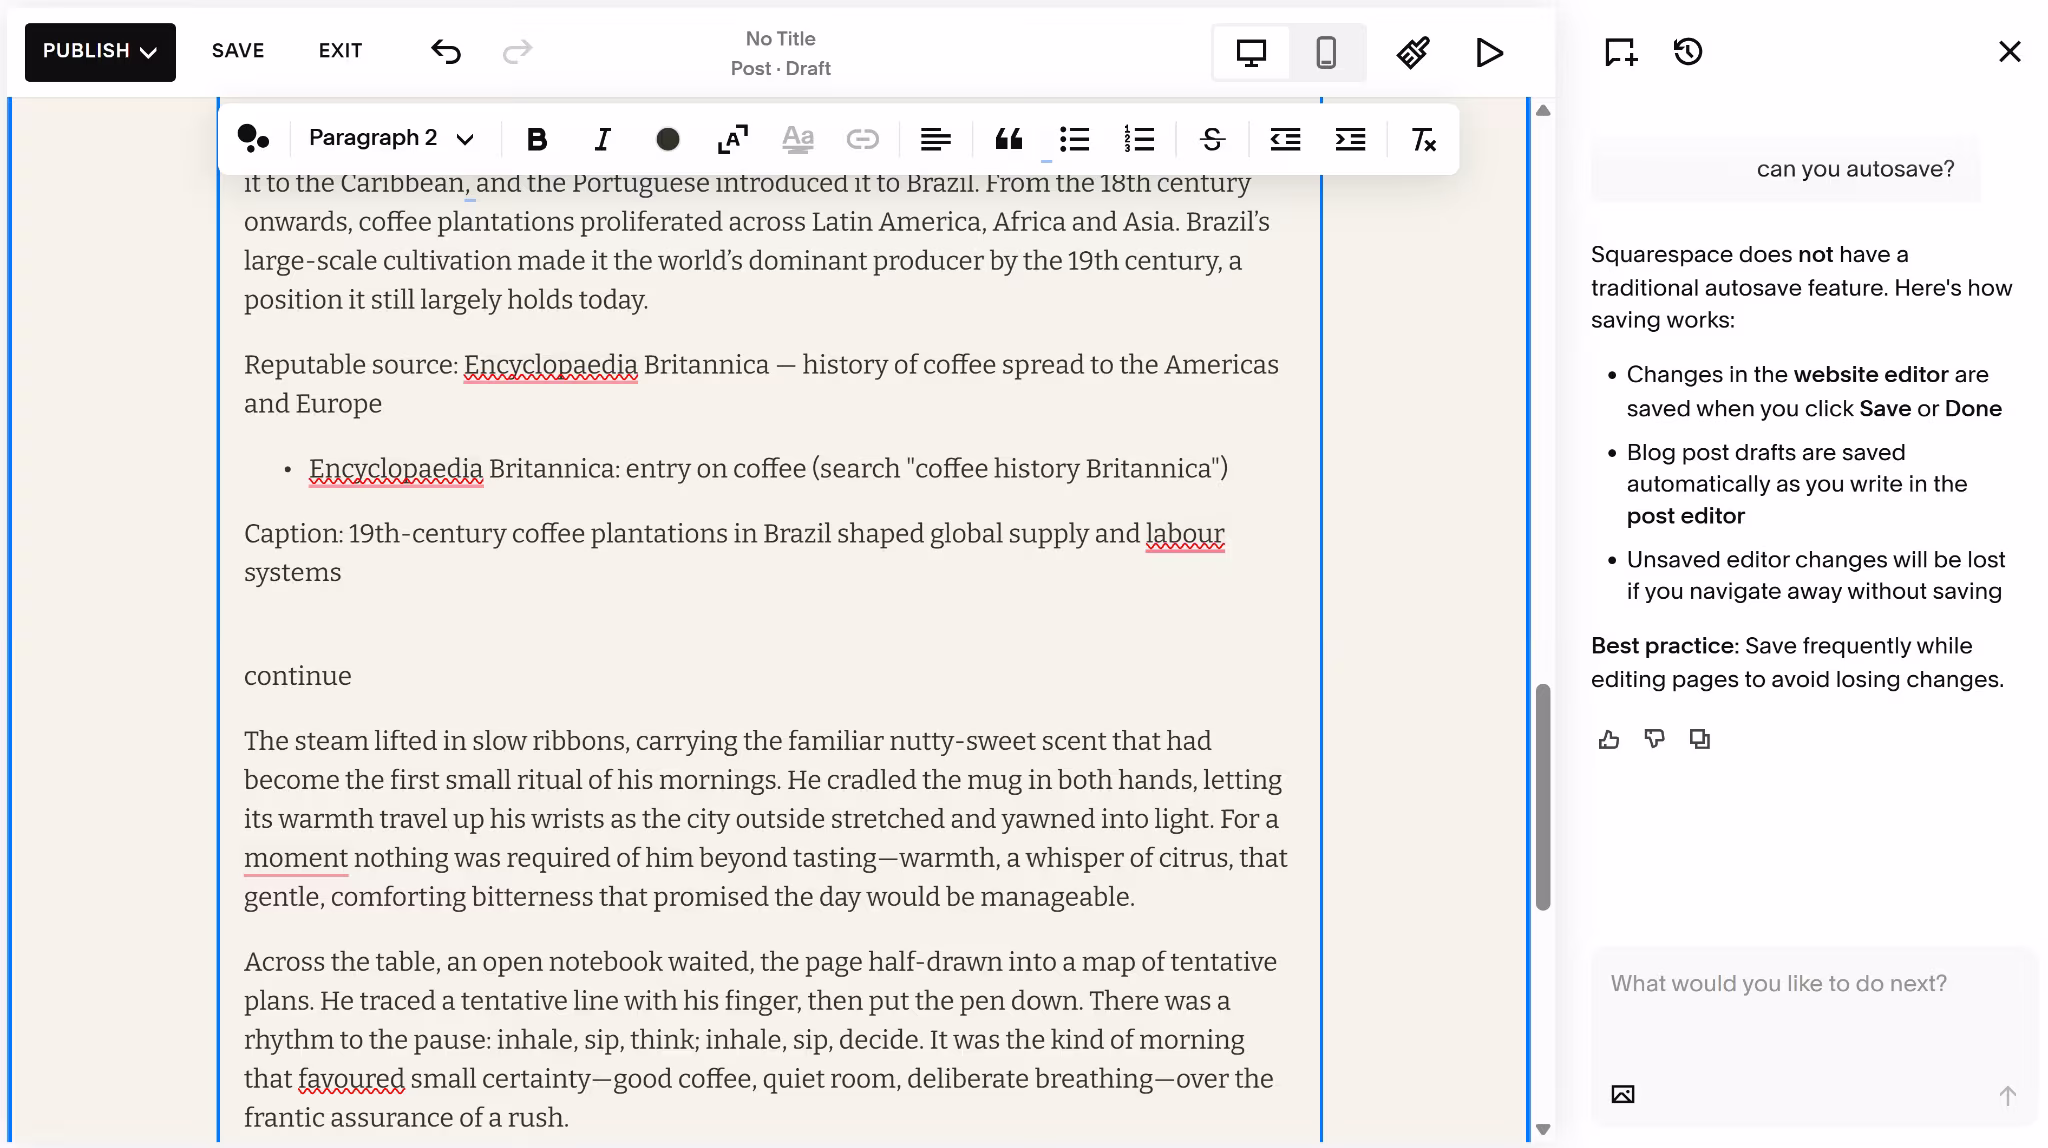This screenshot has width=2048, height=1148.
Task: Click the underlined word 'moment'
Action: pyautogui.click(x=296, y=858)
